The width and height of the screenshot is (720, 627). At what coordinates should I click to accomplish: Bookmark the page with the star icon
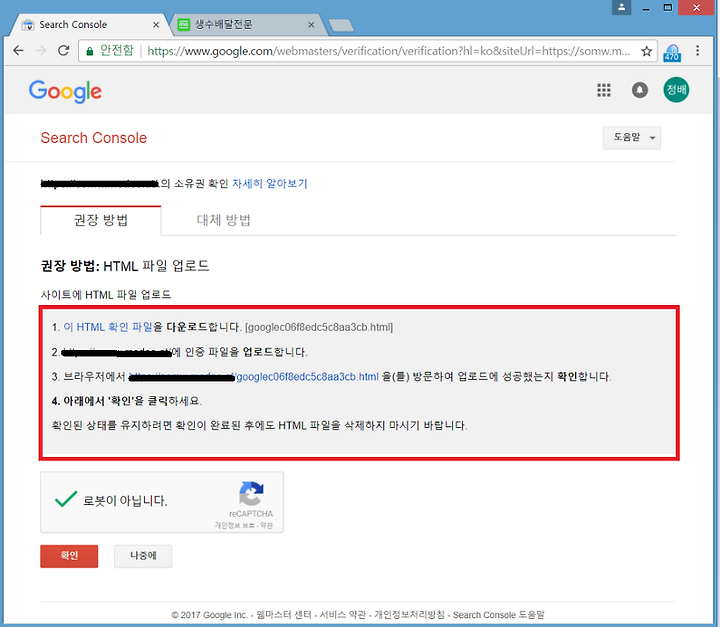(647, 51)
